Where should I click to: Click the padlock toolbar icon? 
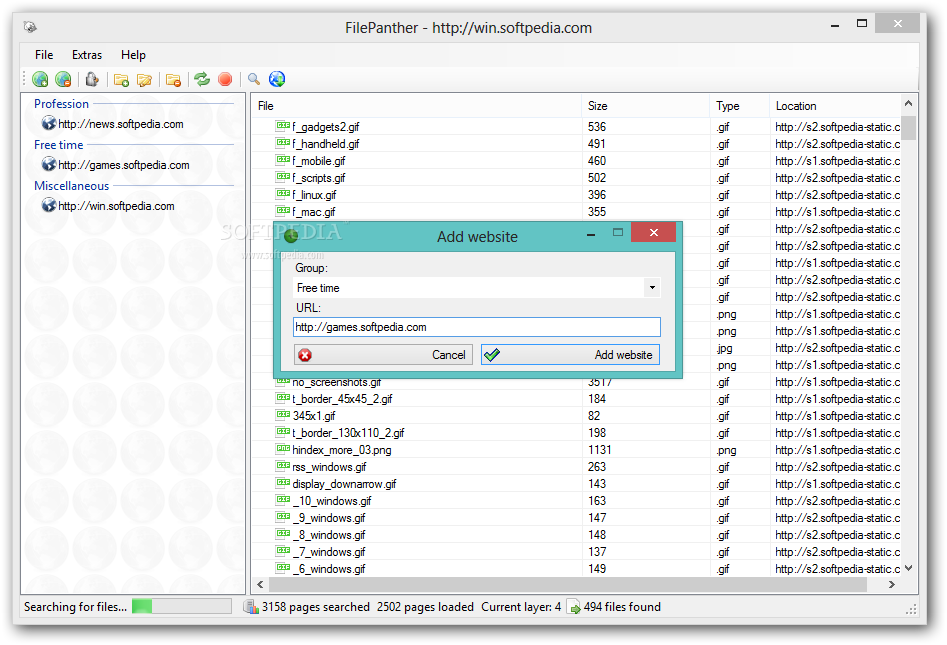point(92,79)
